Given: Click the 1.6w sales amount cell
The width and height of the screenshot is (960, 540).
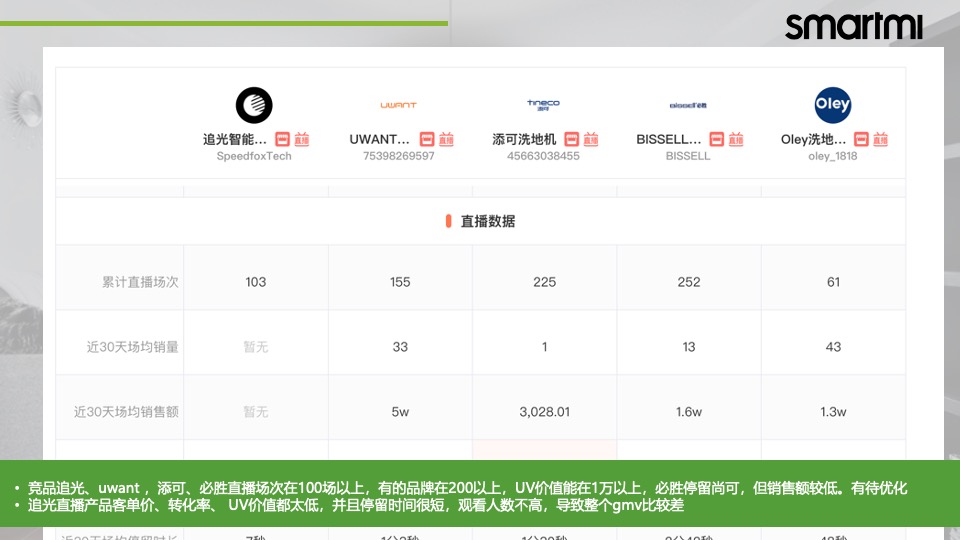Looking at the screenshot, I should [689, 411].
